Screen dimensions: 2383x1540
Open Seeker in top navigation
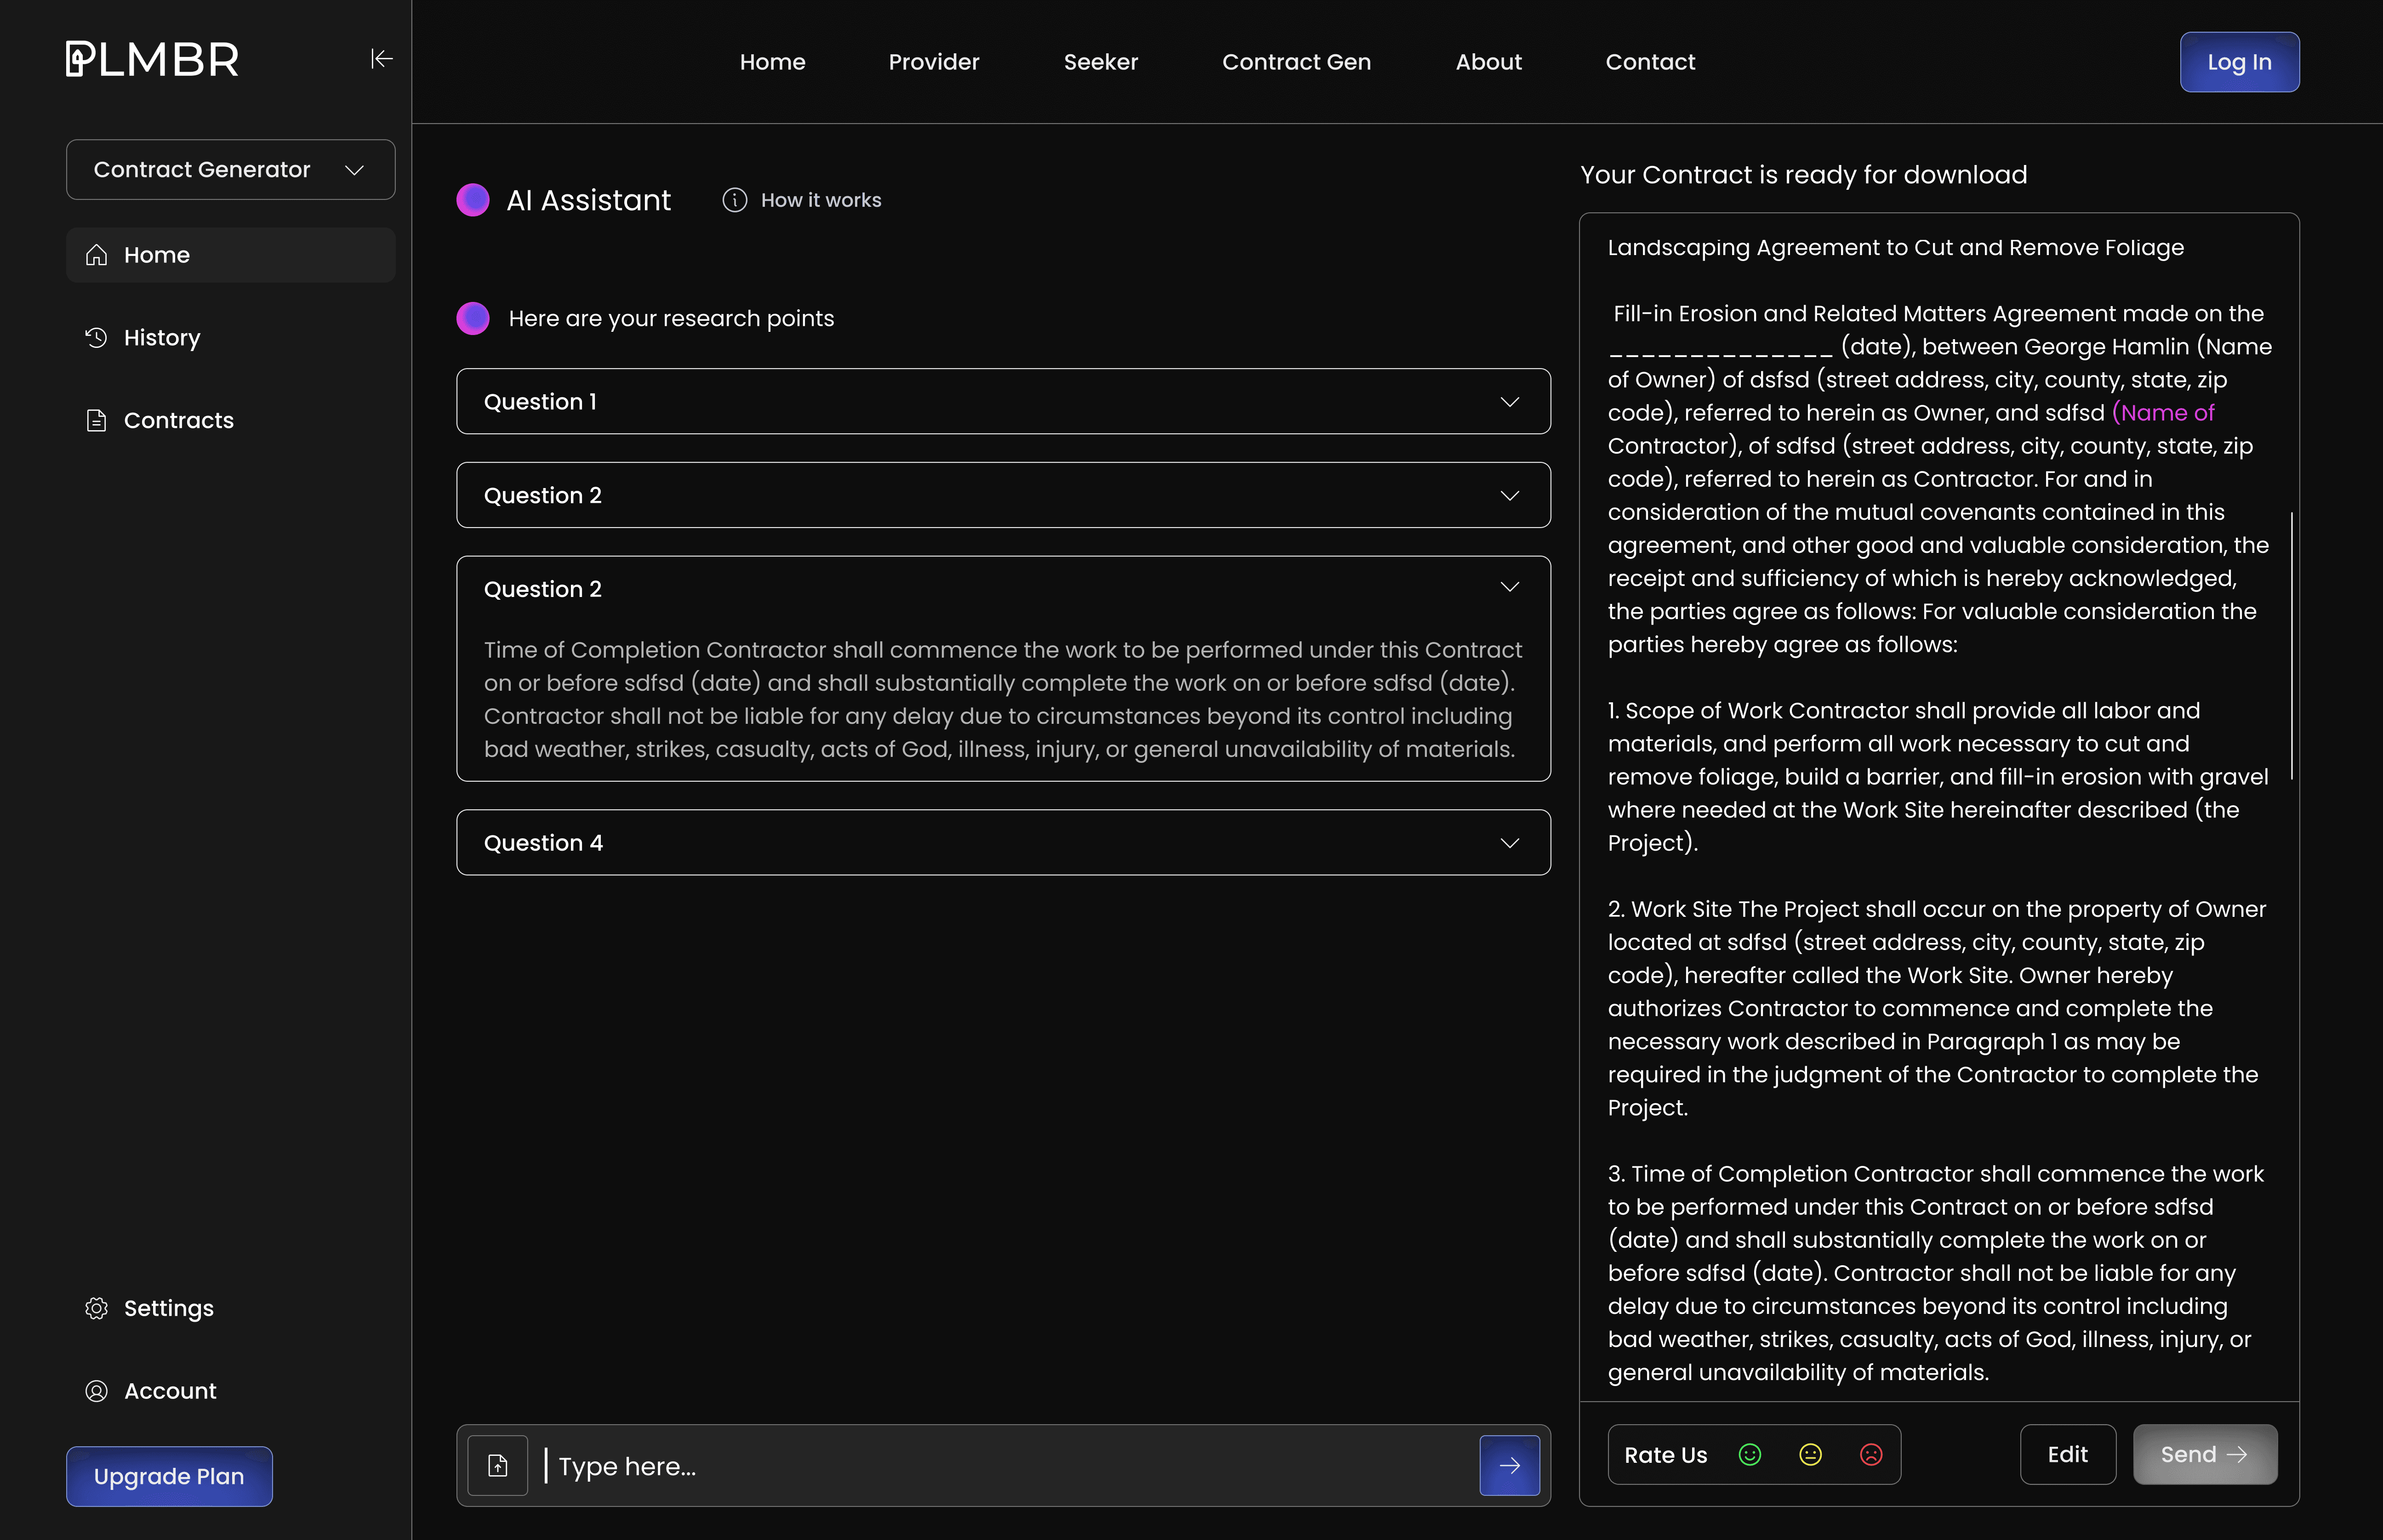pos(1101,62)
